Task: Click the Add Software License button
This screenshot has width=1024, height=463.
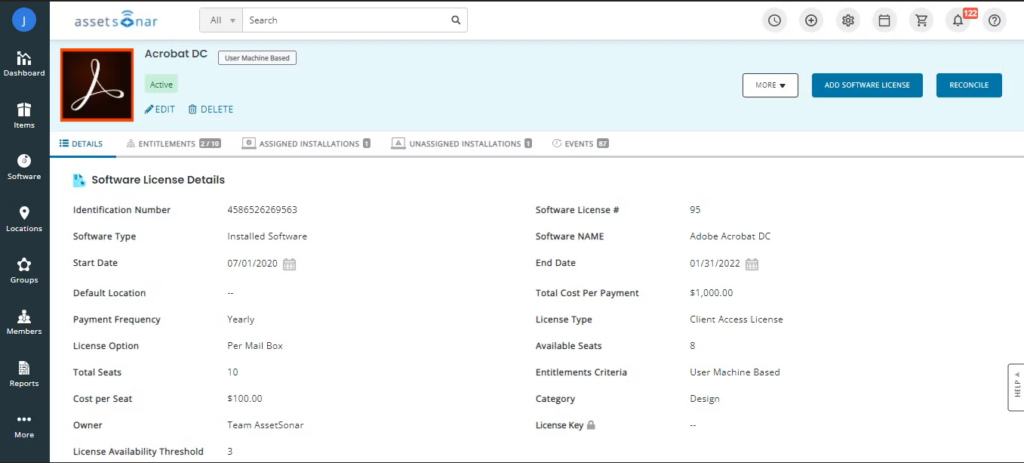Action: (866, 86)
